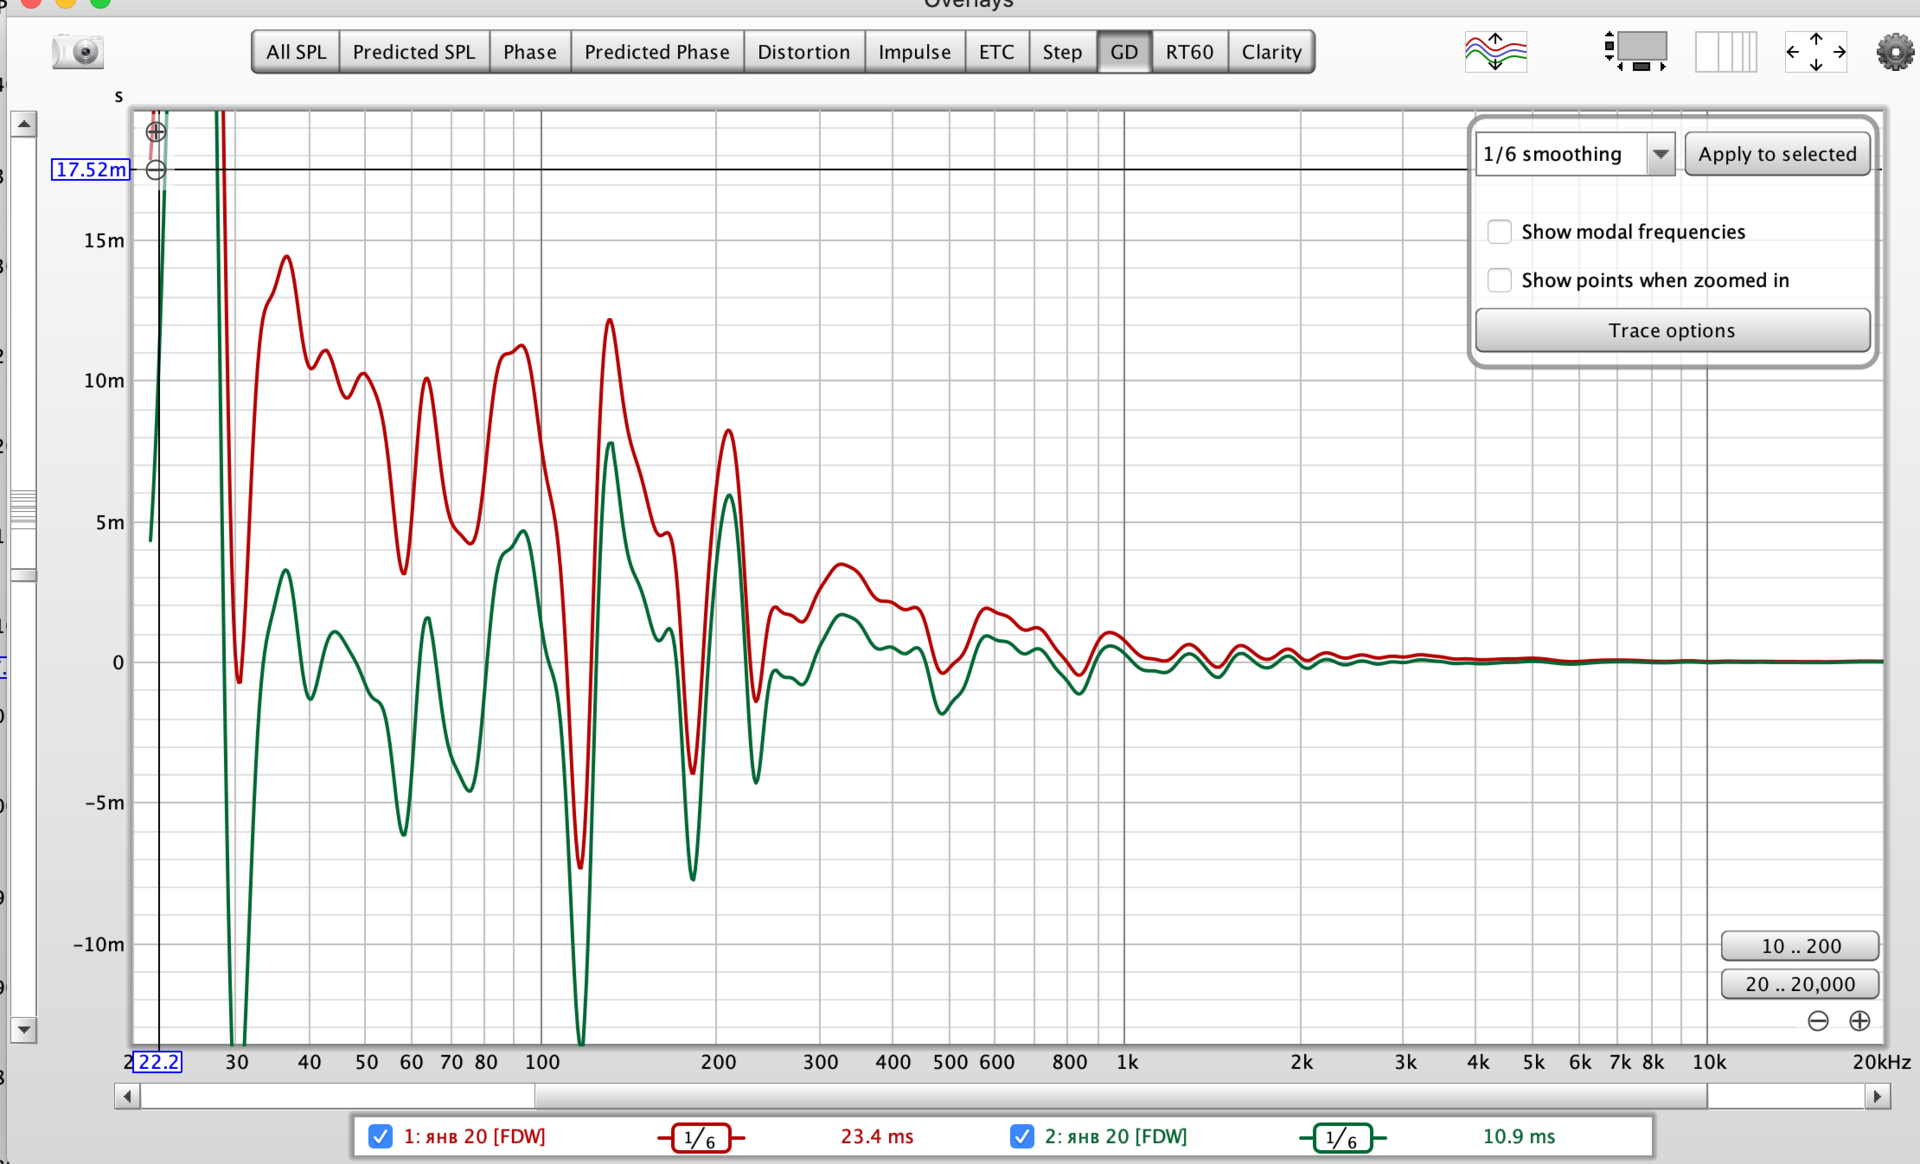The height and width of the screenshot is (1164, 1920).
Task: Open the RT60 tab
Action: click(1190, 52)
